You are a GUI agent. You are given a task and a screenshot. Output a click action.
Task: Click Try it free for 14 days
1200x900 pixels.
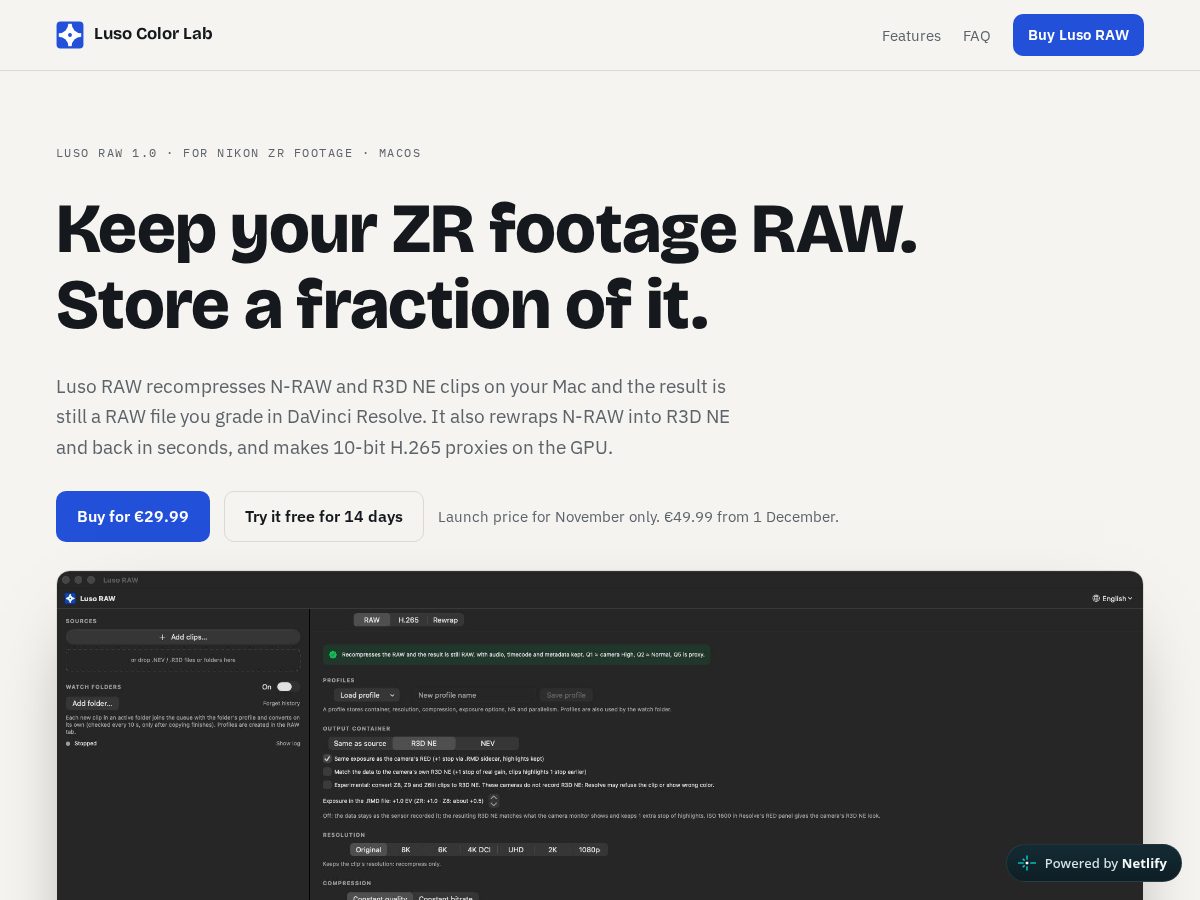[x=324, y=516]
